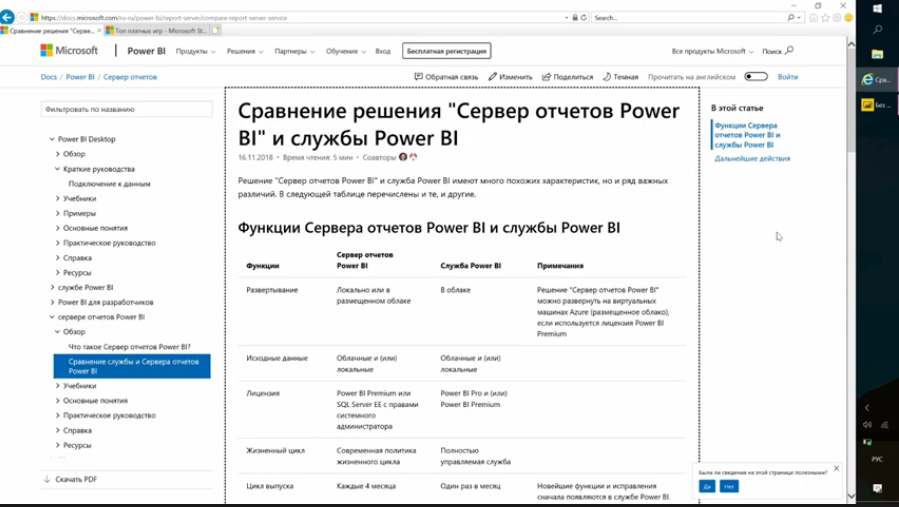899x507 pixels.
Task: Open the Home icon in the browser toolbar
Action: pos(814,18)
